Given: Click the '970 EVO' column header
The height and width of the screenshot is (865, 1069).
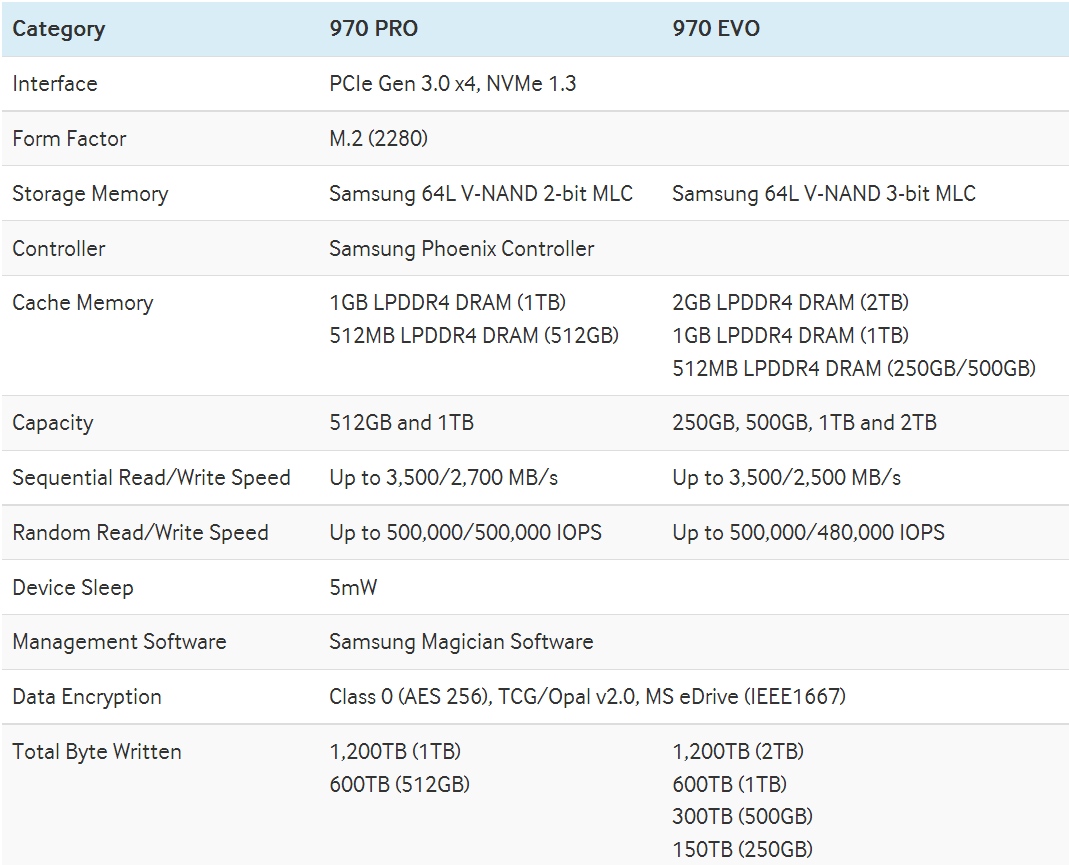Looking at the screenshot, I should (x=716, y=29).
